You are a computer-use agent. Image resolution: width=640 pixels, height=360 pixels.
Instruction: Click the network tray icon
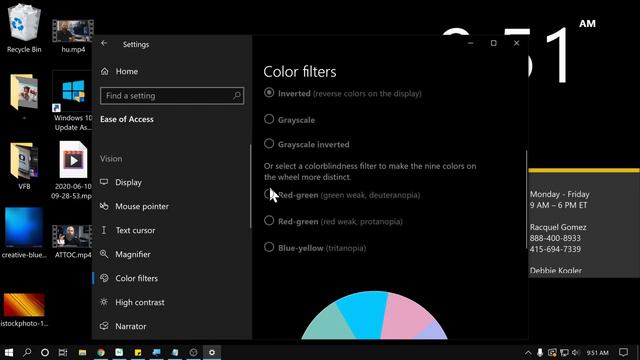click(x=564, y=352)
